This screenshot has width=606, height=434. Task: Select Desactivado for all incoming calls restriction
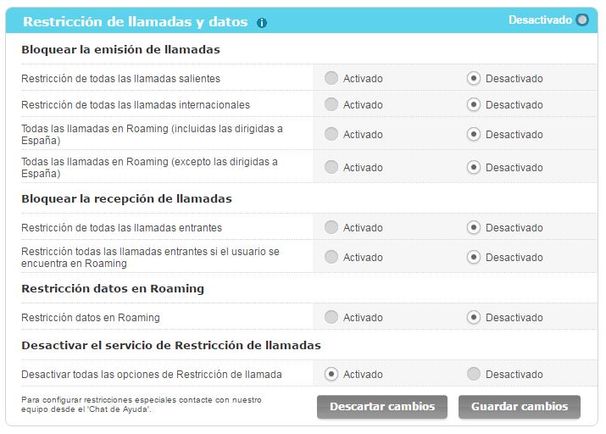(473, 228)
